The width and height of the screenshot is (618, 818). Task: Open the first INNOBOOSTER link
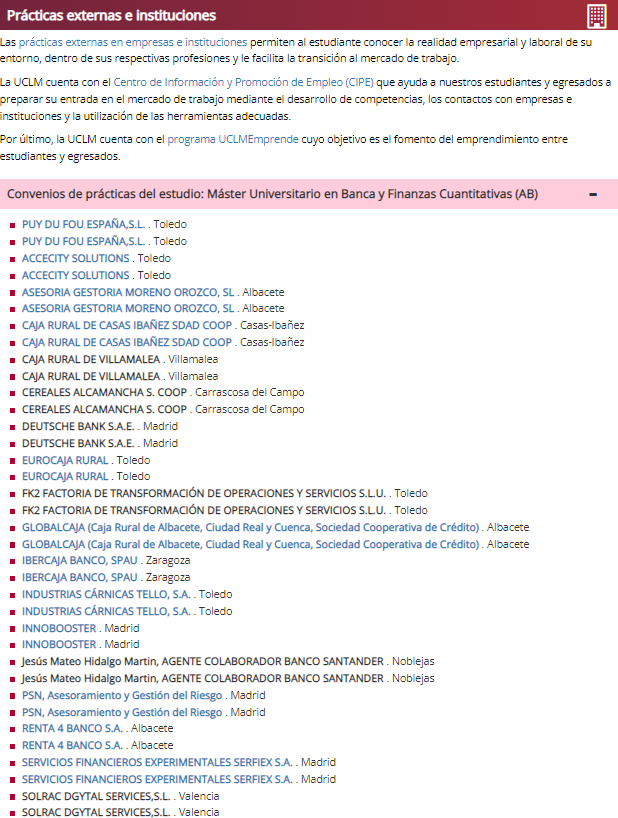point(59,629)
